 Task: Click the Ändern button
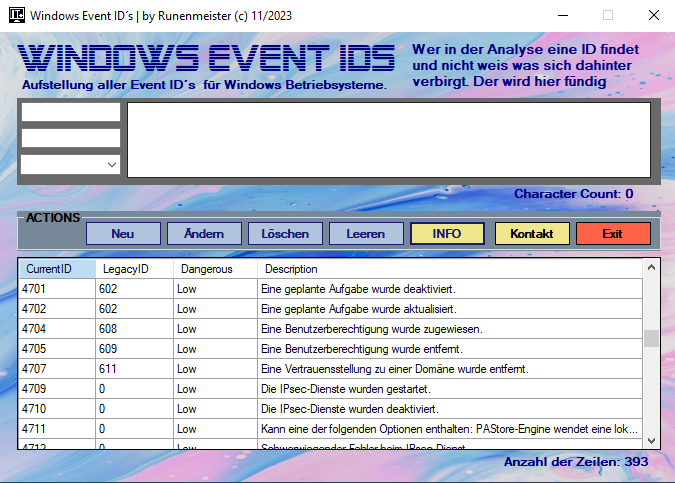(204, 234)
